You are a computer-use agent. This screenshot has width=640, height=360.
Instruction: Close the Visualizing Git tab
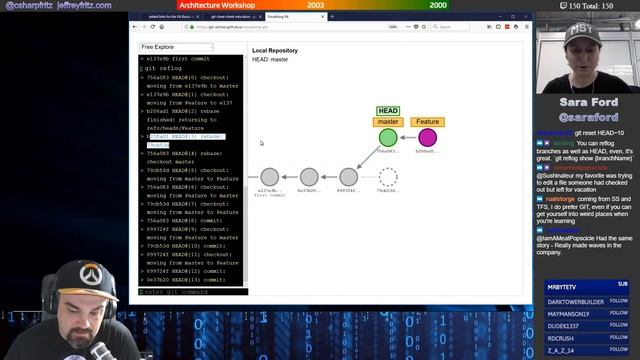pos(323,17)
